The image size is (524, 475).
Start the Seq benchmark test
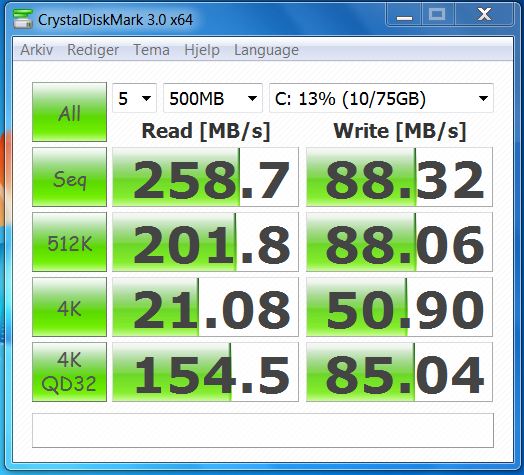click(x=70, y=177)
